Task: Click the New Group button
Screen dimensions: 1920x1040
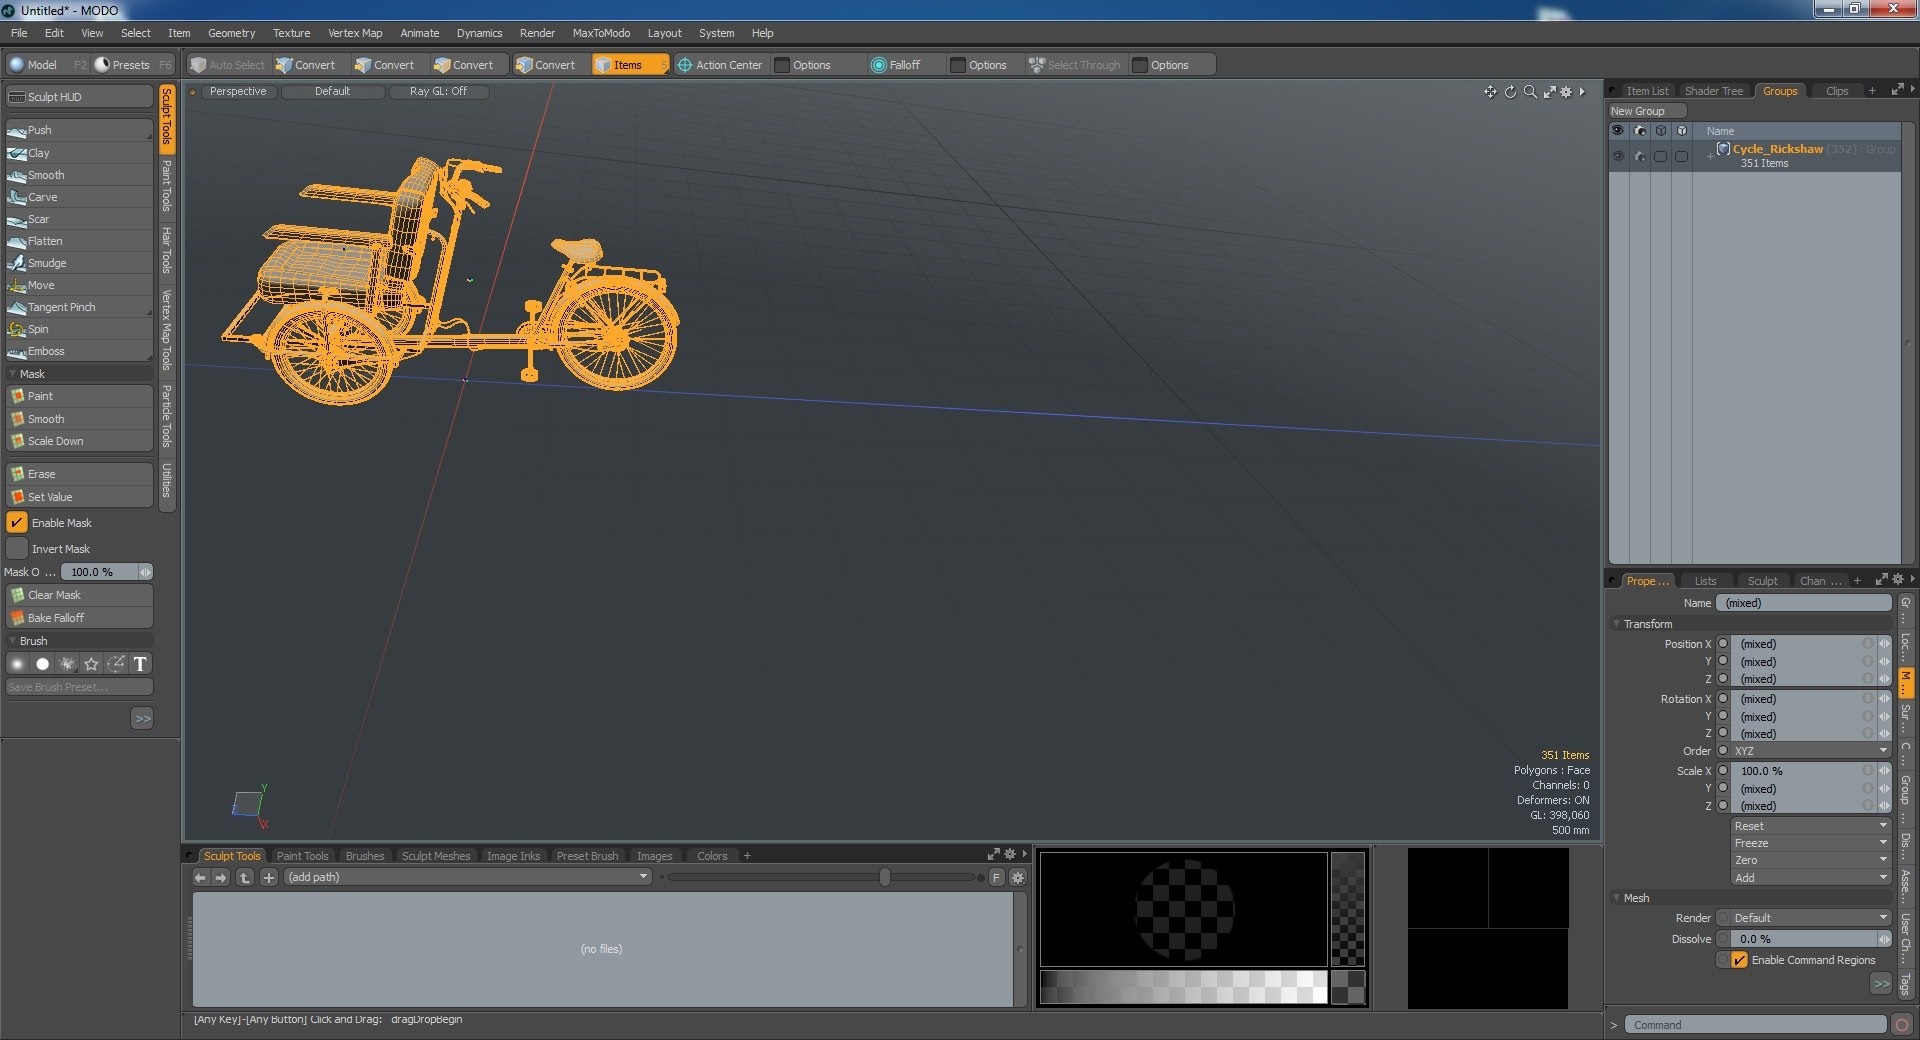Action: point(1646,111)
